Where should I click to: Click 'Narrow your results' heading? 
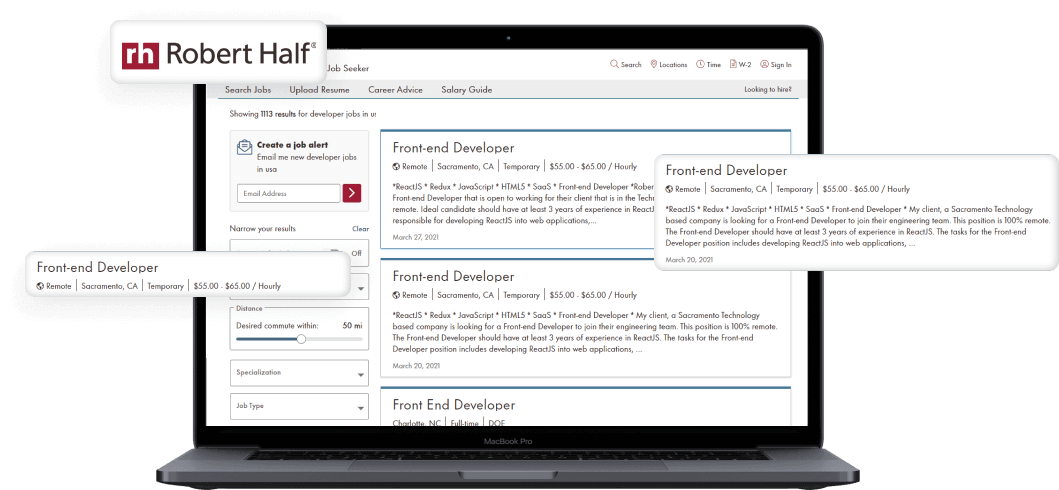pos(263,229)
